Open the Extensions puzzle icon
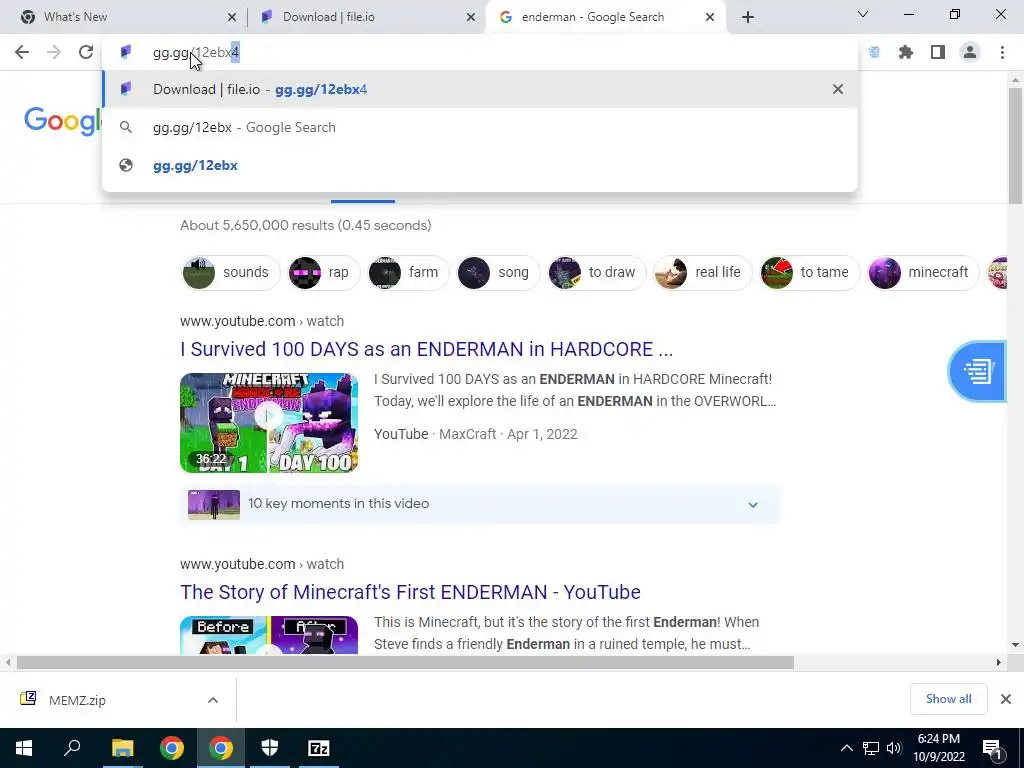The width and height of the screenshot is (1024, 768). coord(905,52)
